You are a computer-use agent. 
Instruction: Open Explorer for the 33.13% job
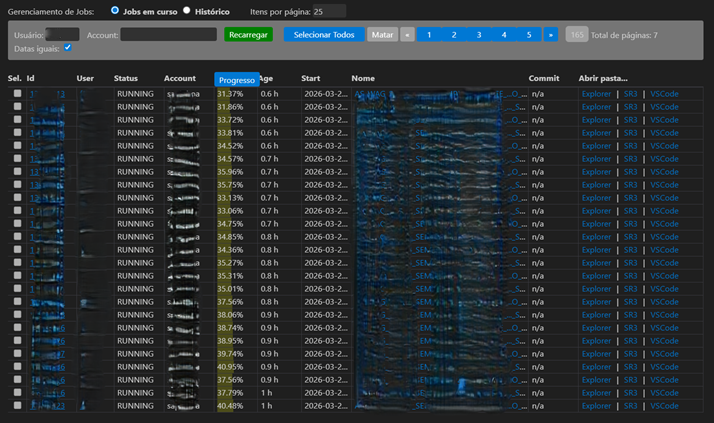596,198
